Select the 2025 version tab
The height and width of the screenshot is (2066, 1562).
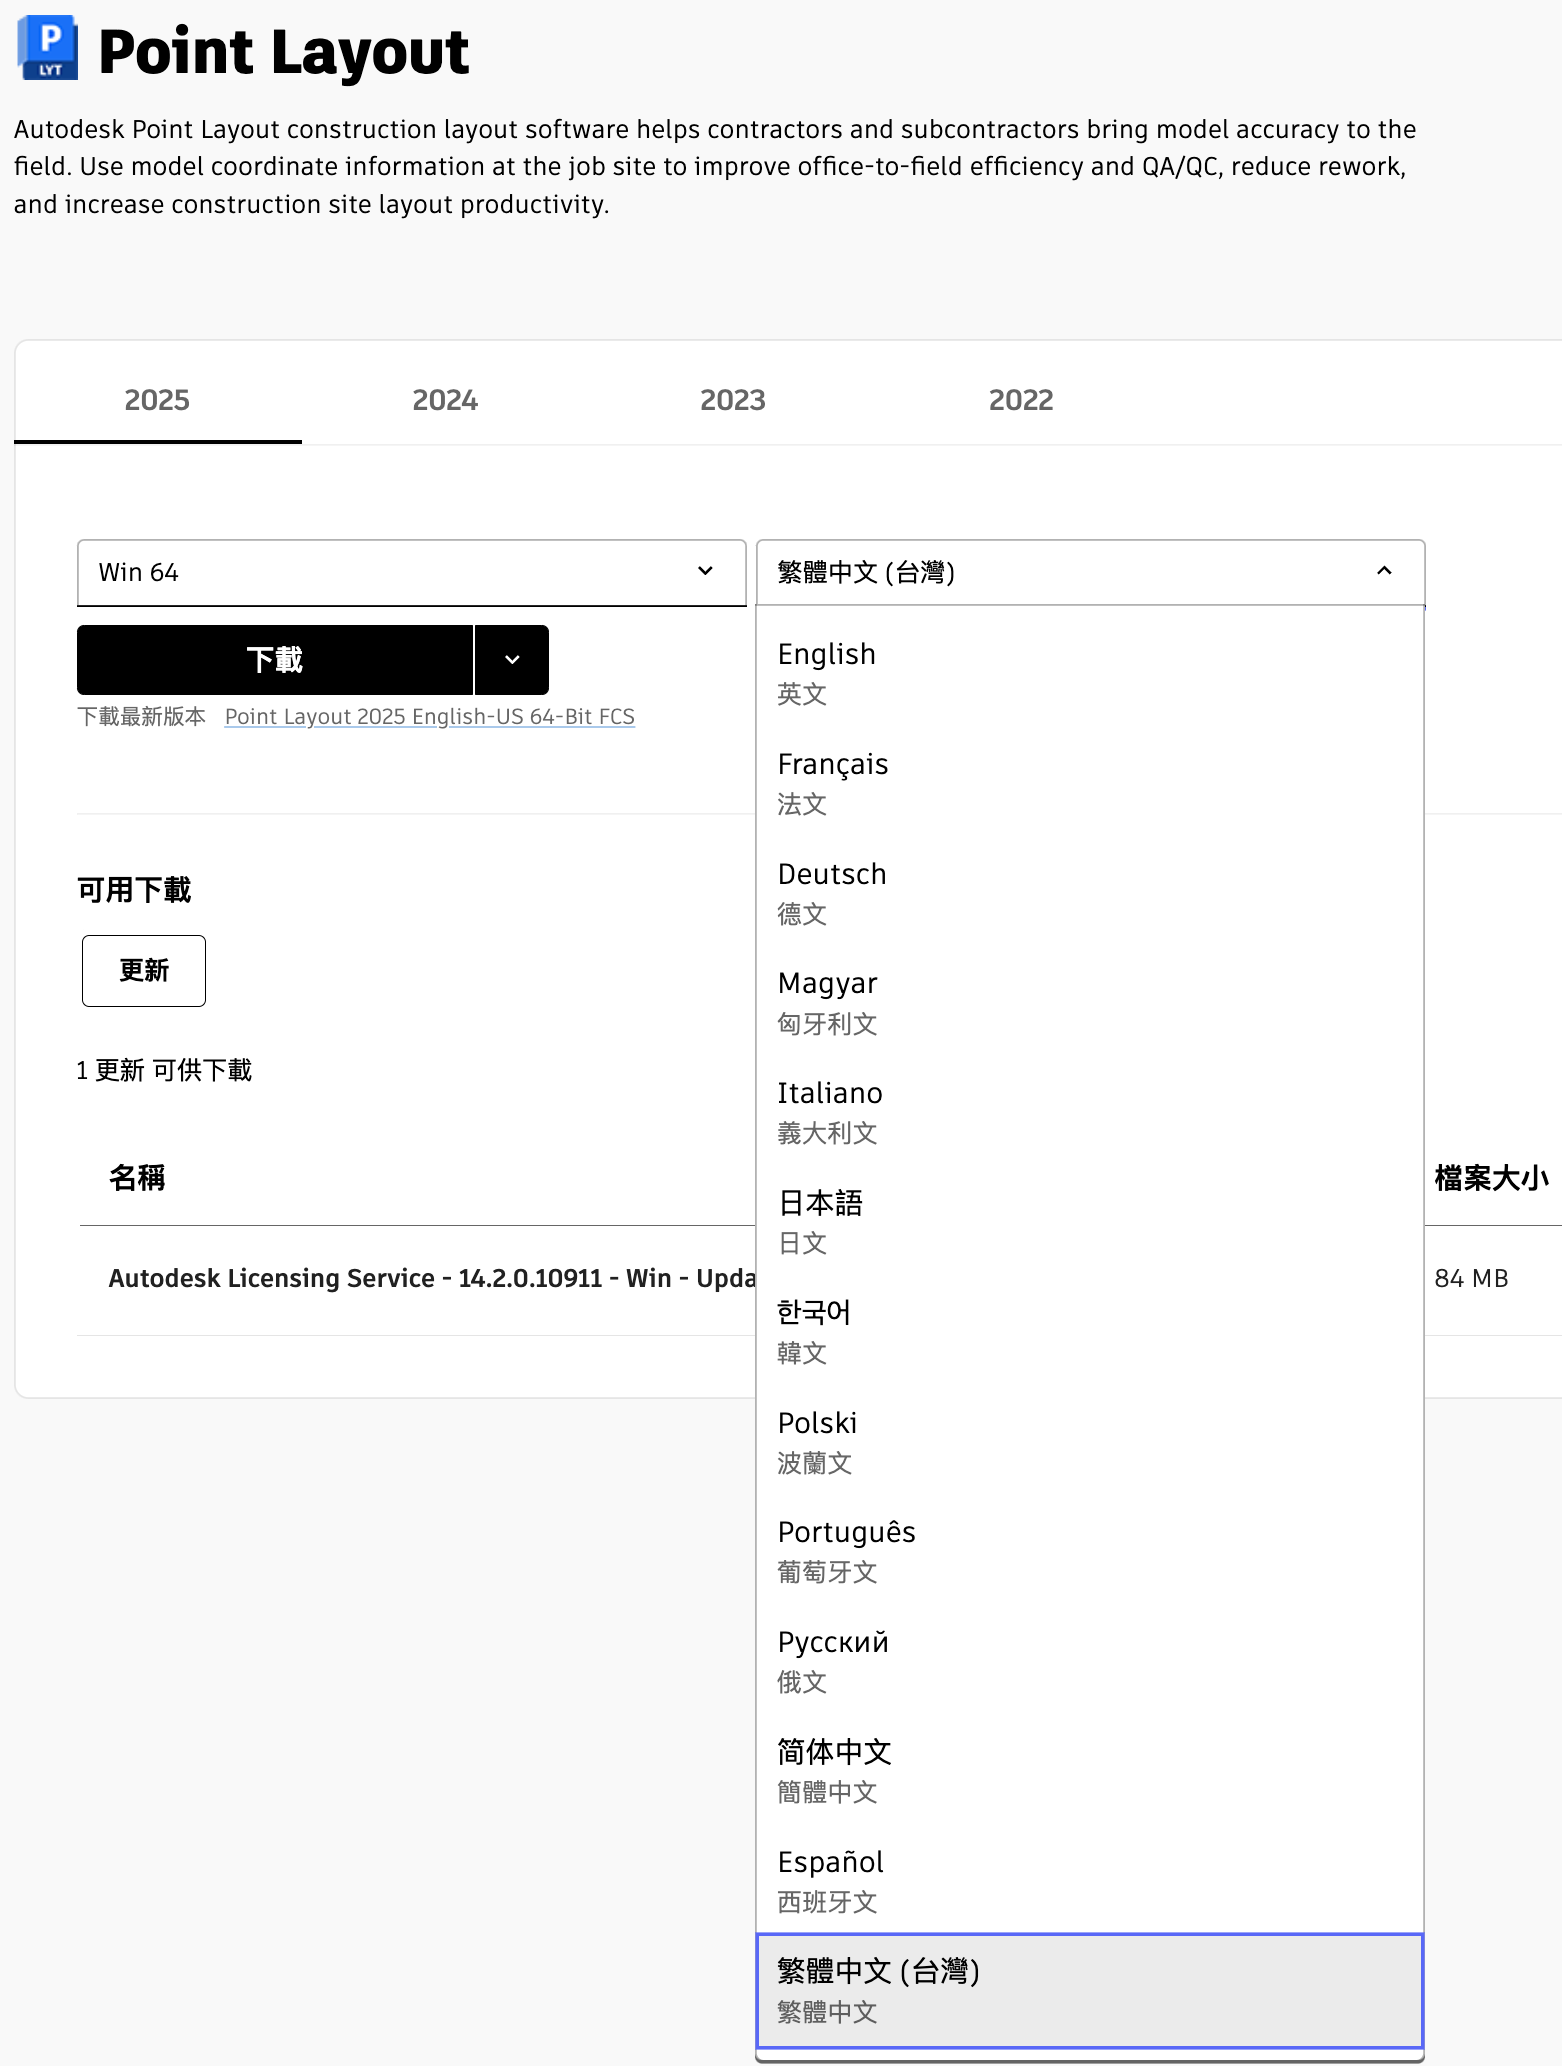click(157, 400)
